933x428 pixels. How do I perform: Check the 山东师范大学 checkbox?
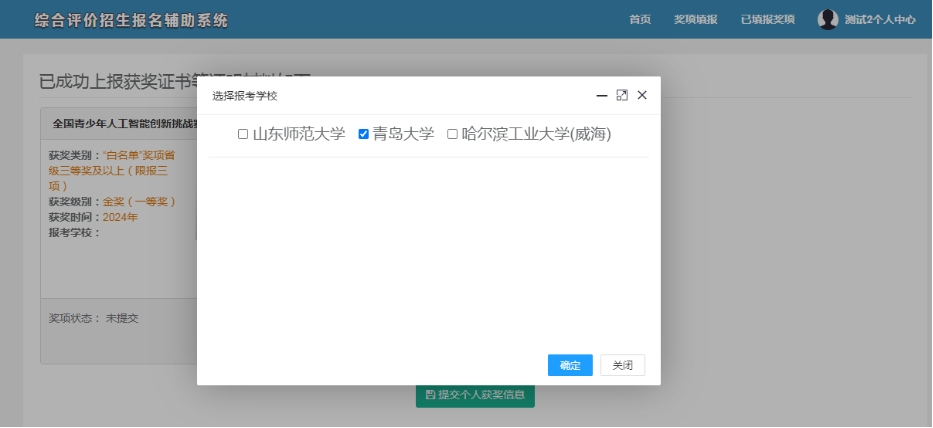[243, 134]
